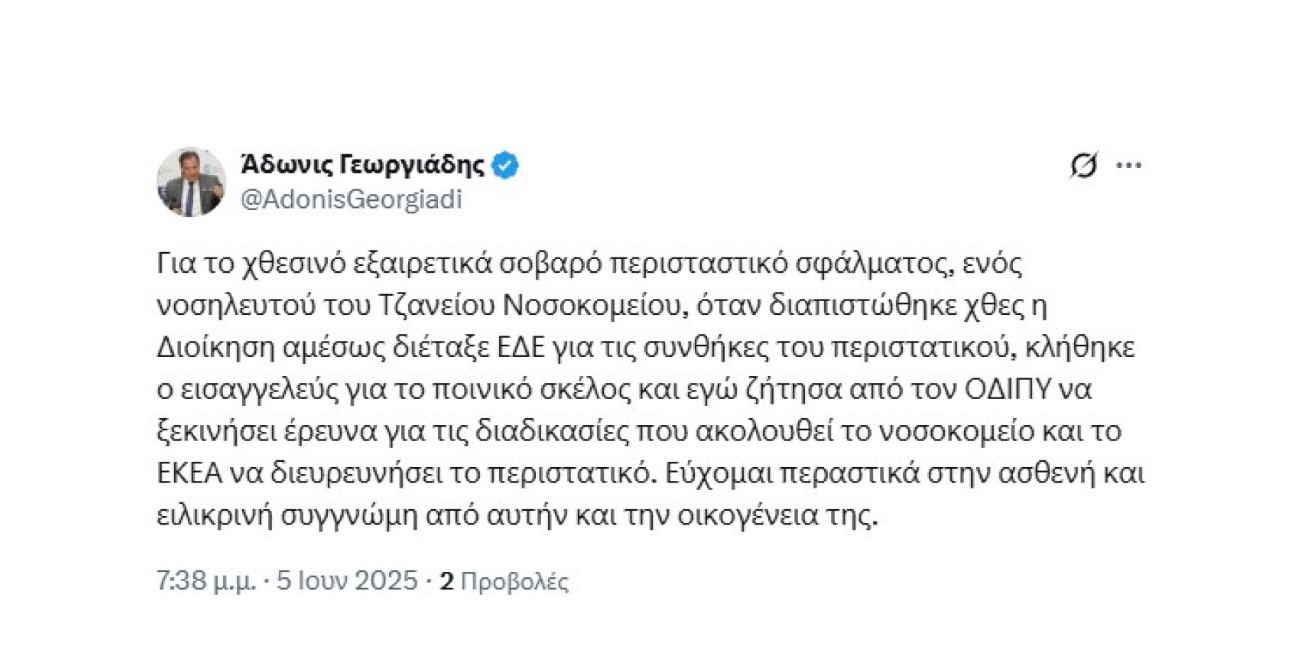The height and width of the screenshot is (670, 1295).
Task: Click the tweet's first line starting Για το χθεσινό
Action: [x=593, y=265]
